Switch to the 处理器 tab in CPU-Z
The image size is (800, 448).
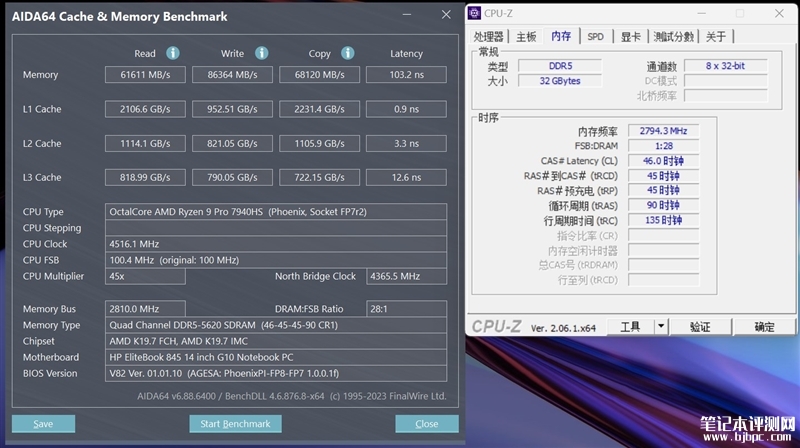tap(488, 36)
